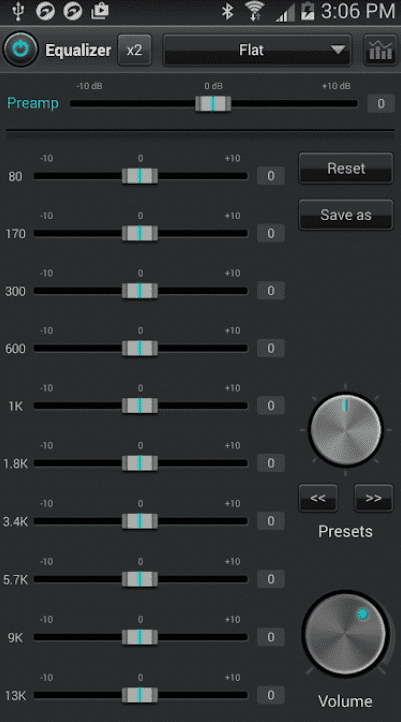This screenshot has width=401, height=722.
Task: Open the graph view icon in the top bar
Action: coord(380,50)
